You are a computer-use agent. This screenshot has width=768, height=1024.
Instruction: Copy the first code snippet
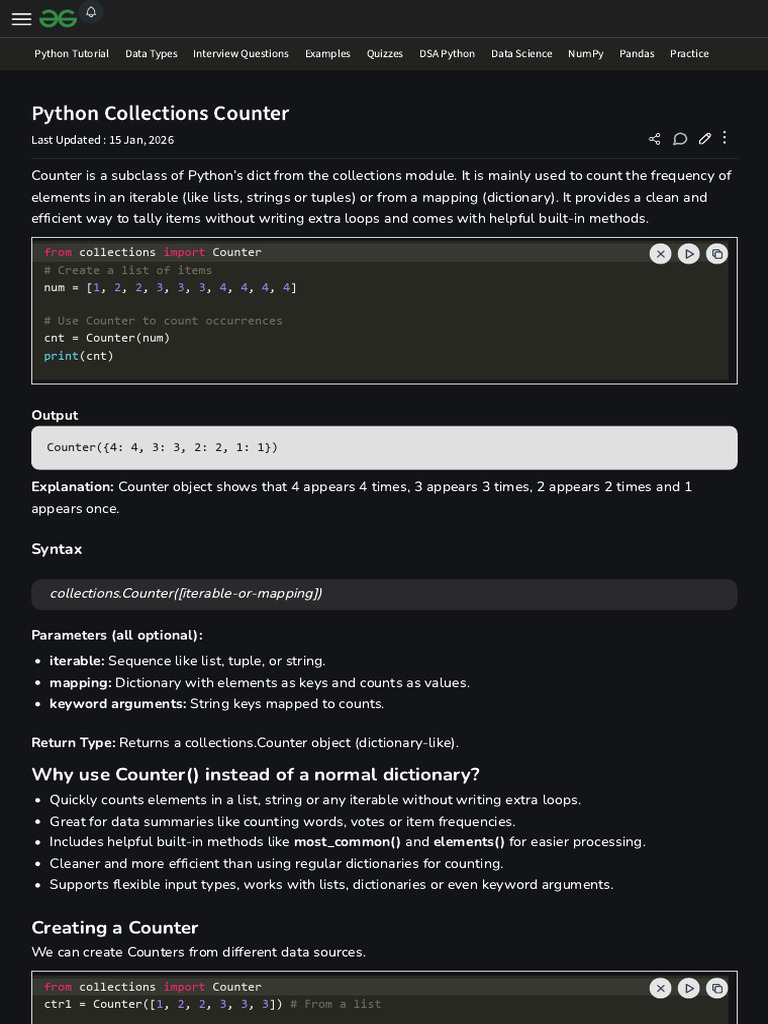coord(716,254)
